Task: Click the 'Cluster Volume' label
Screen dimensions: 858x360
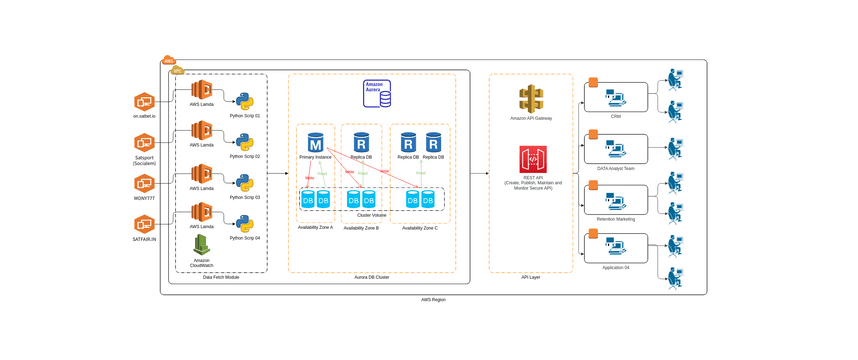Action: (x=372, y=215)
